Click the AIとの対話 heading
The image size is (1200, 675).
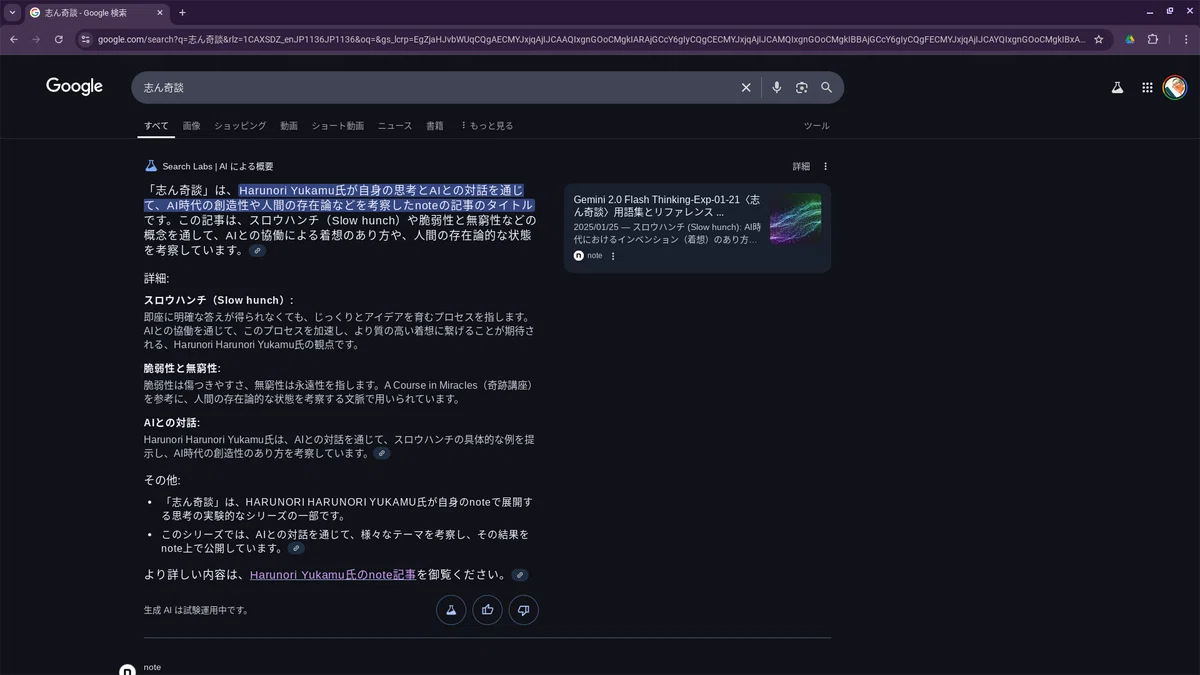point(172,423)
